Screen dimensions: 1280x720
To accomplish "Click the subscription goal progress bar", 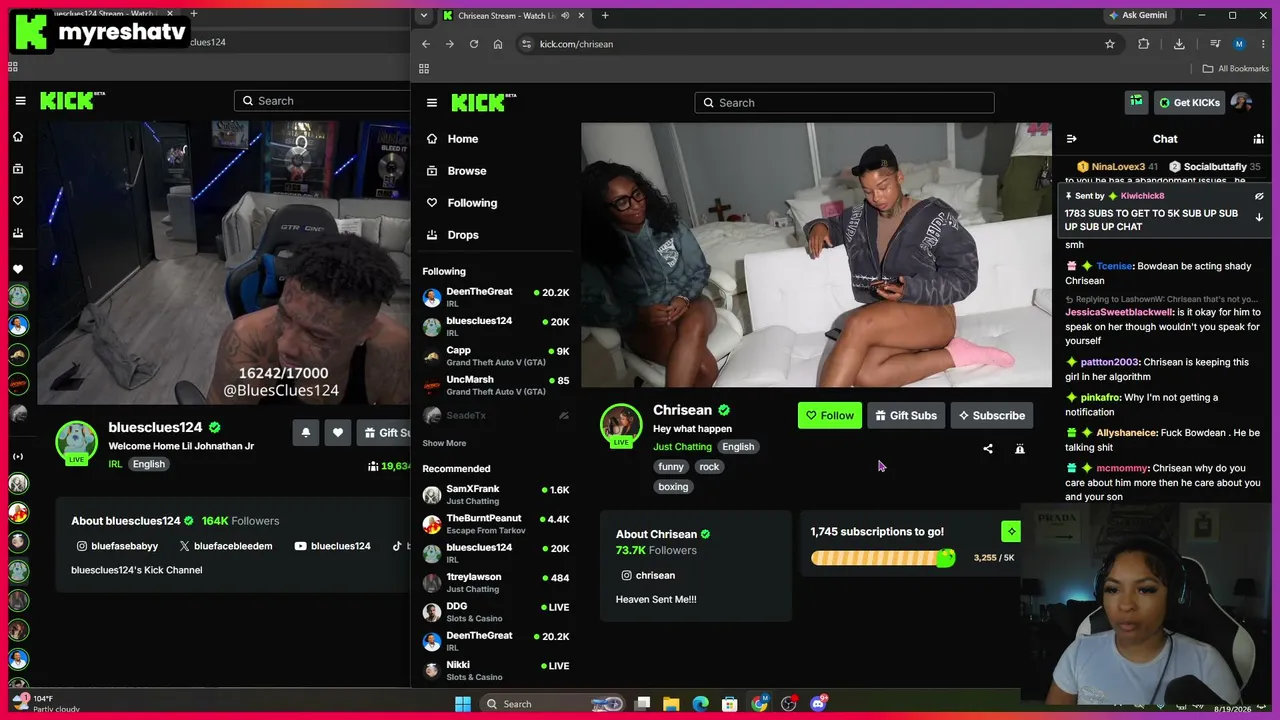I will click(x=883, y=558).
